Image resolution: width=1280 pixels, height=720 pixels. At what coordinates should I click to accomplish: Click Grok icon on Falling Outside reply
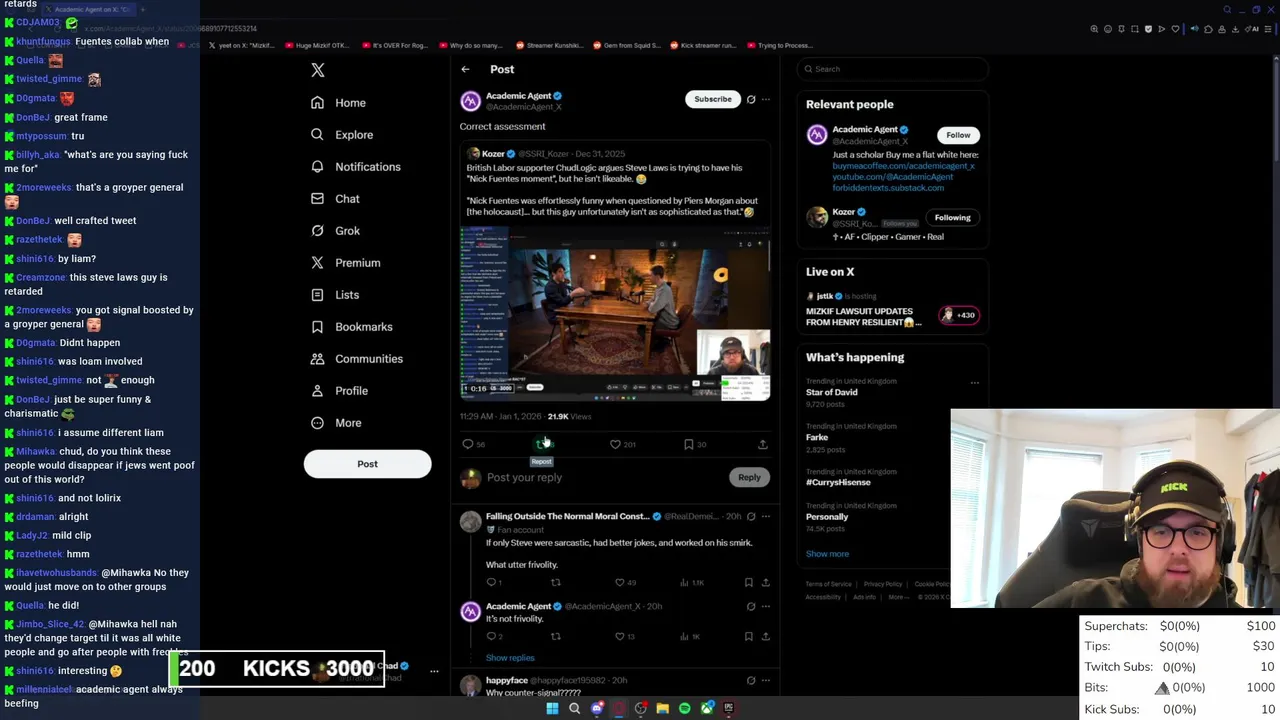751,517
